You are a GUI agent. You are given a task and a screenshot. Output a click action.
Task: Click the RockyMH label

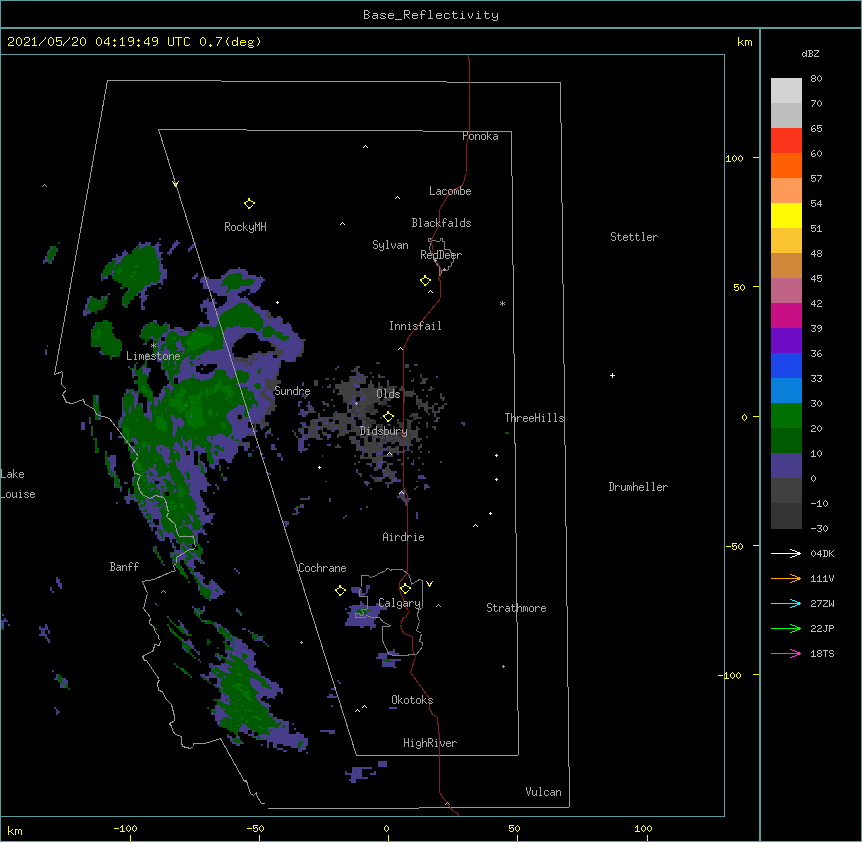(x=245, y=227)
